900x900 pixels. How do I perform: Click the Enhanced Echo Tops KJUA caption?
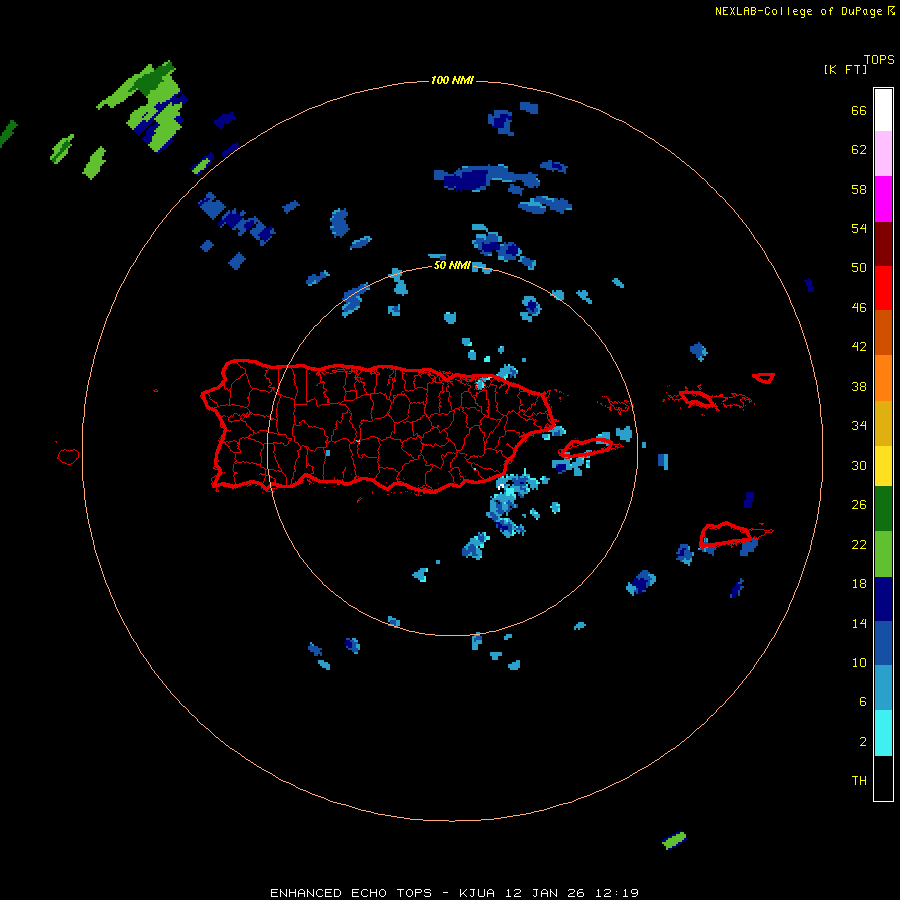pyautogui.click(x=454, y=893)
